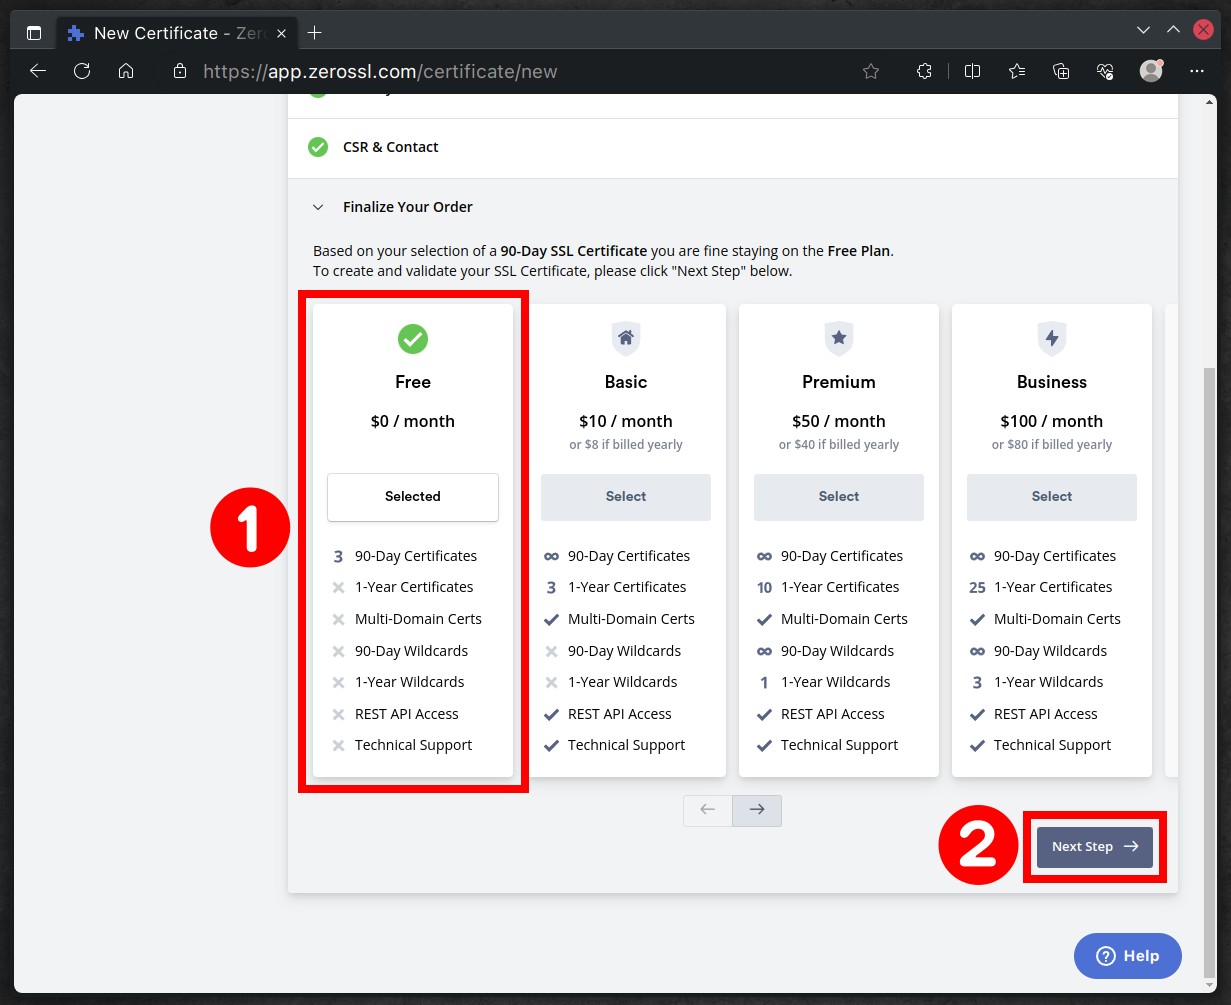Click the $10 / month price
This screenshot has height=1005, width=1231.
click(x=626, y=421)
